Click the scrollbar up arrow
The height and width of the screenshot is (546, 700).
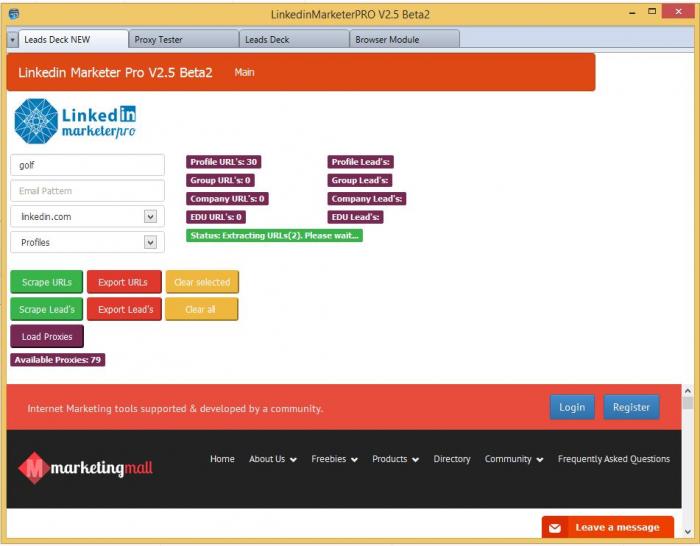click(688, 391)
